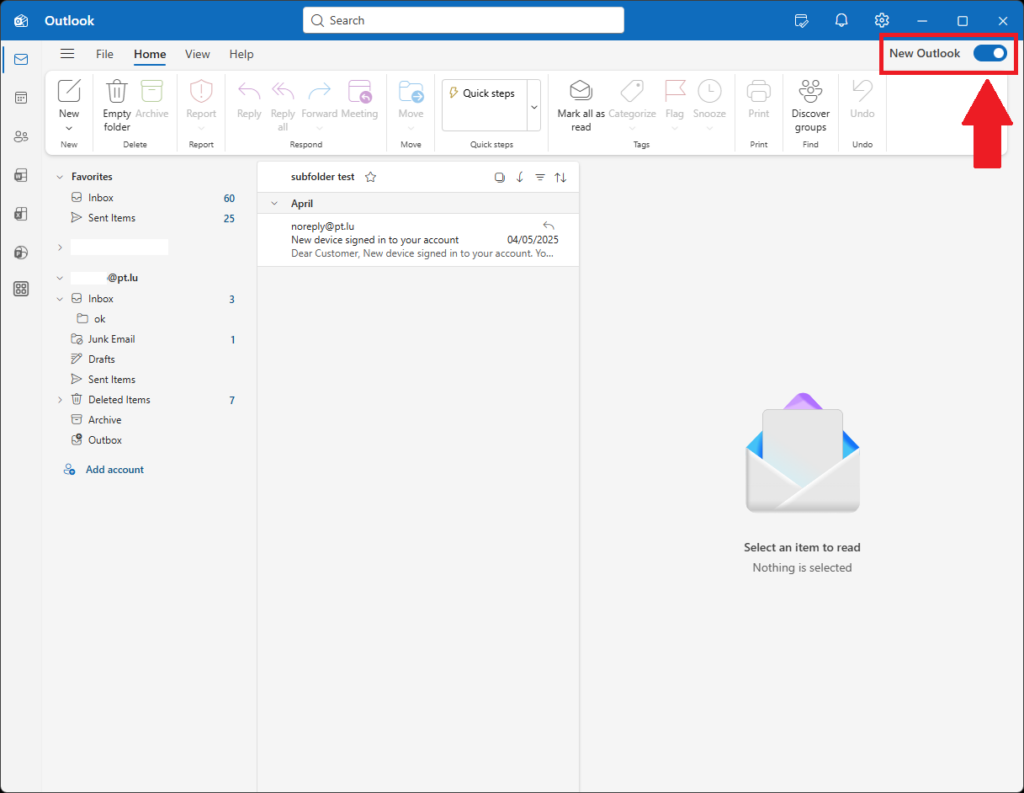Open the filter icon in the message list
This screenshot has width=1024, height=793.
(541, 177)
